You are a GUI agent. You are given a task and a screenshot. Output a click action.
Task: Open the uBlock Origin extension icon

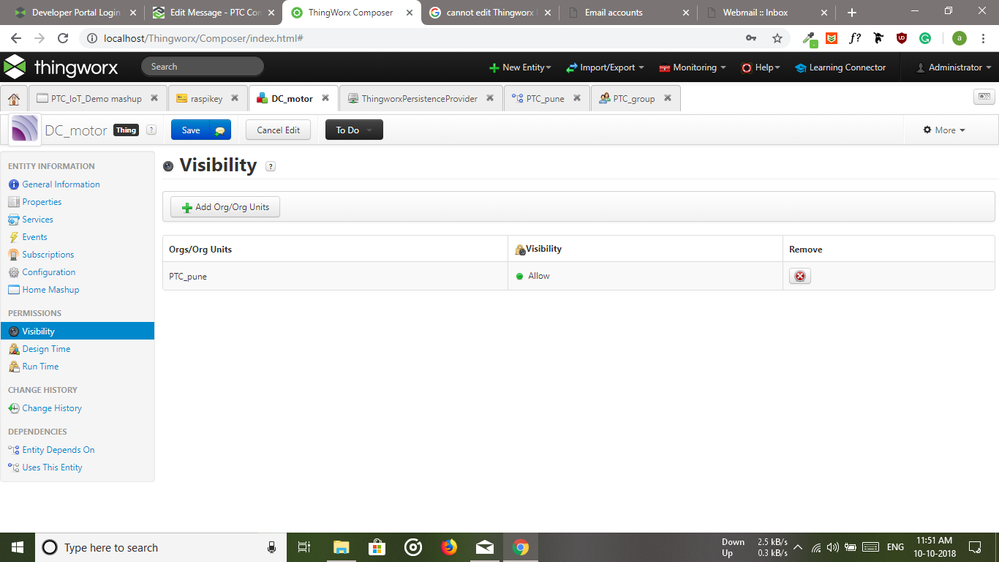pos(902,38)
